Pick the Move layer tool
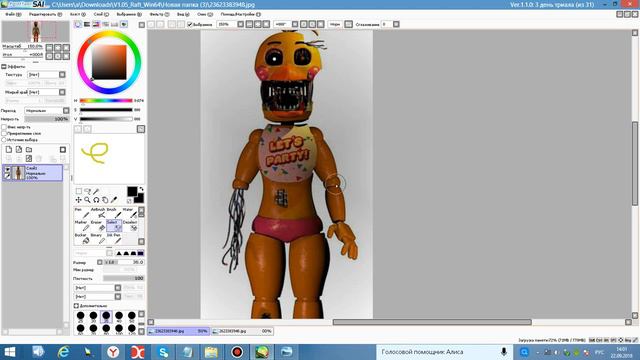The height and width of the screenshot is (360, 640). pyautogui.click(x=78, y=200)
